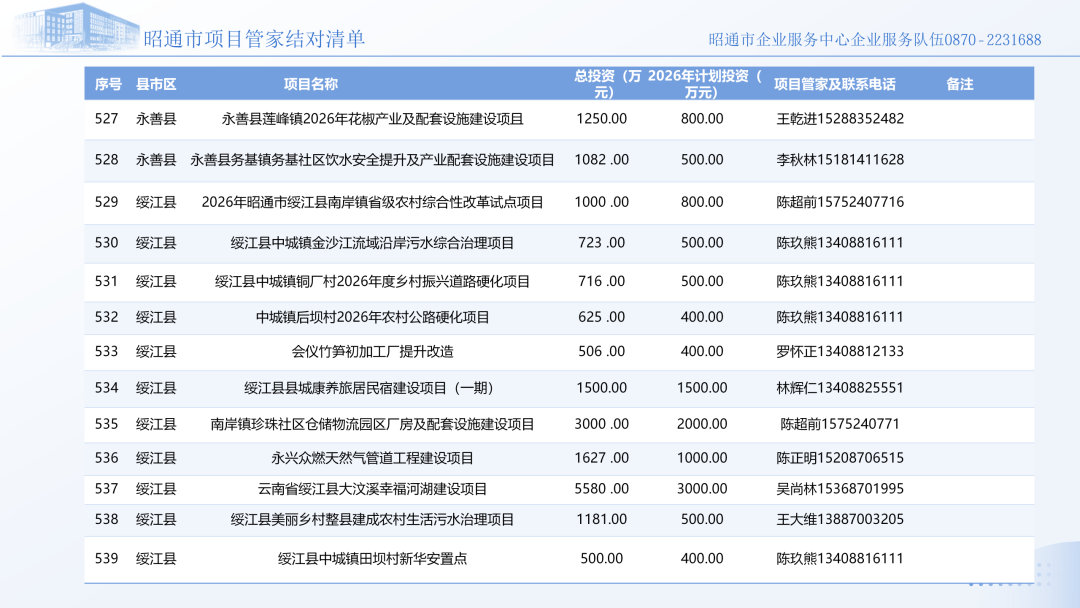The image size is (1080, 608).
Task: Click 永兴众燃天然气管道工程建设项目
Action: click(373, 459)
